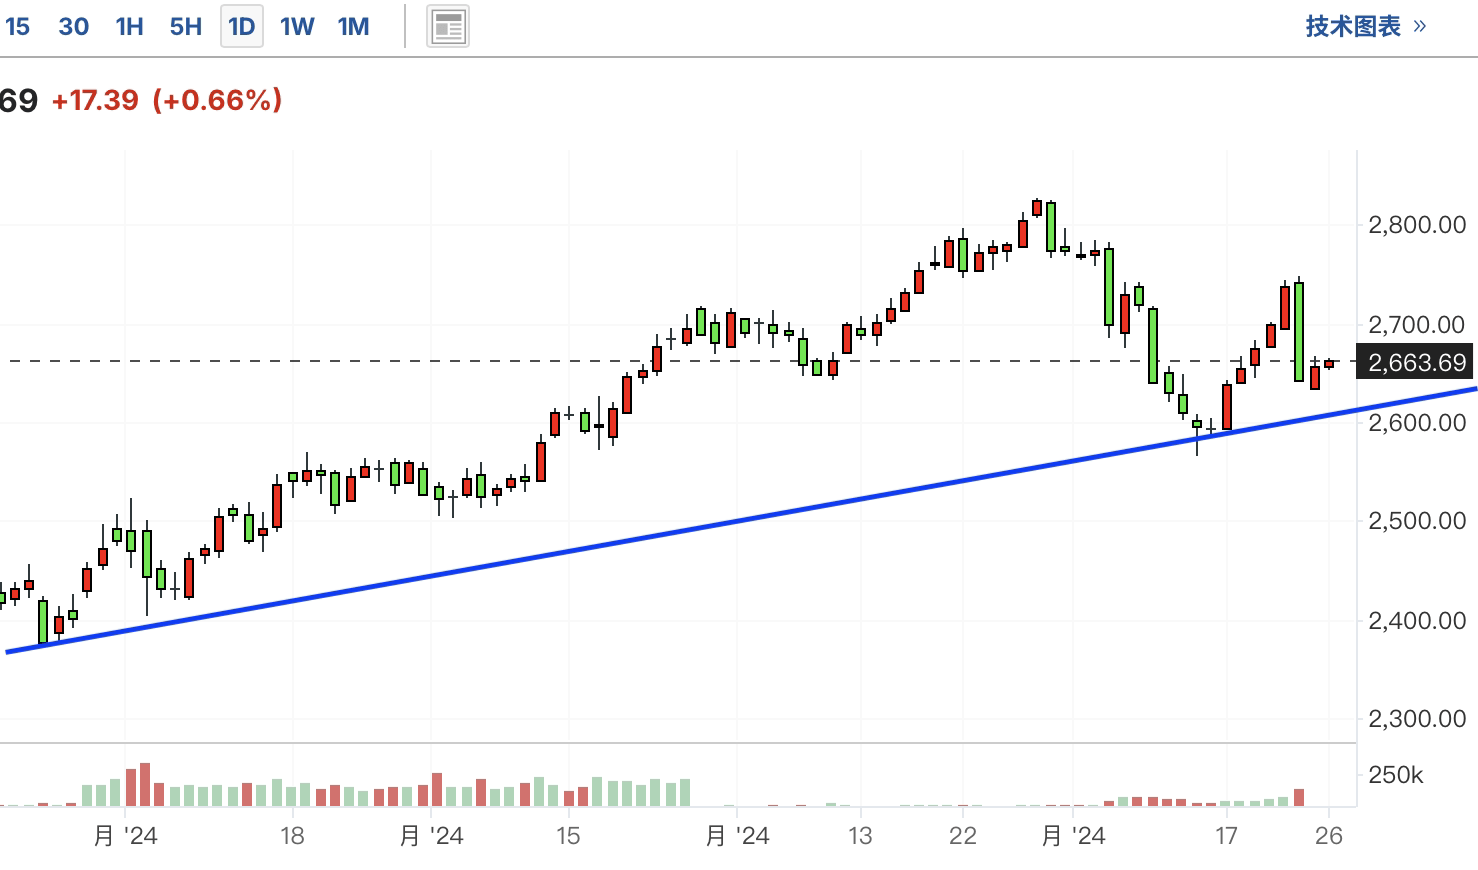Viewport: 1478px width, 870px height.
Task: Click the date label 22 on axis
Action: pos(963,836)
